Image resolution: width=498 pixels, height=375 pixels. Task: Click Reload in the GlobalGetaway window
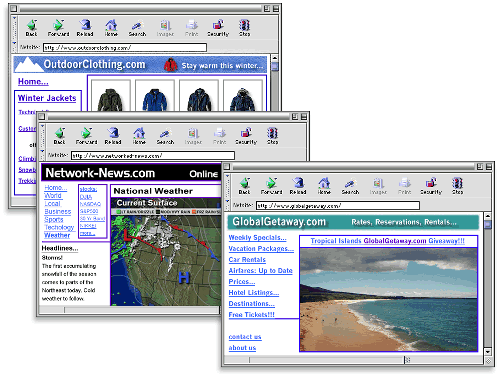298,186
